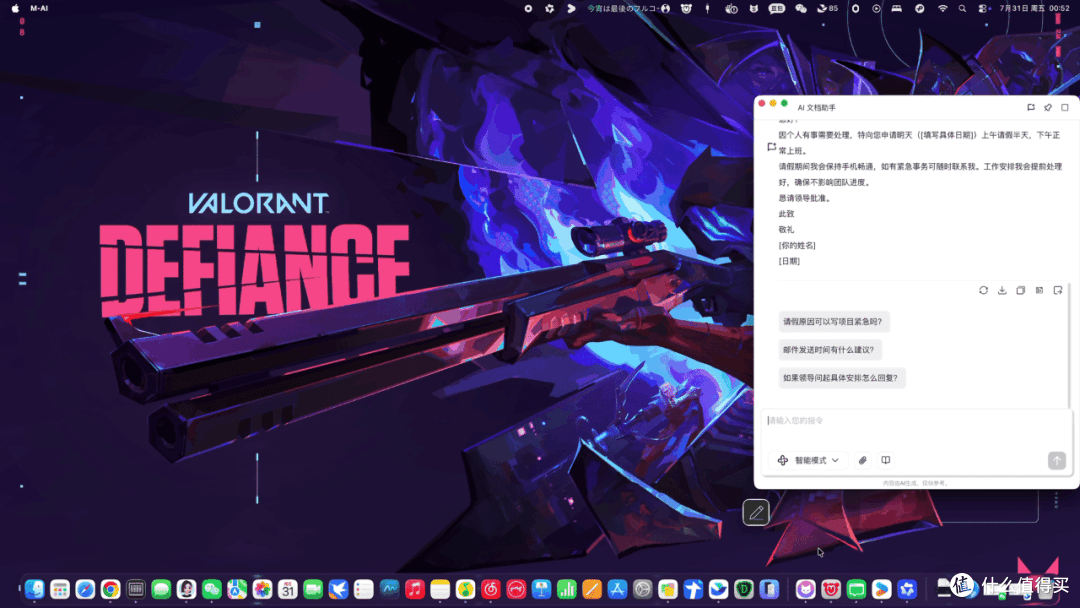Image resolution: width=1080 pixels, height=608 pixels.
Task: Open FaceTime in the Dock
Action: click(x=313, y=589)
